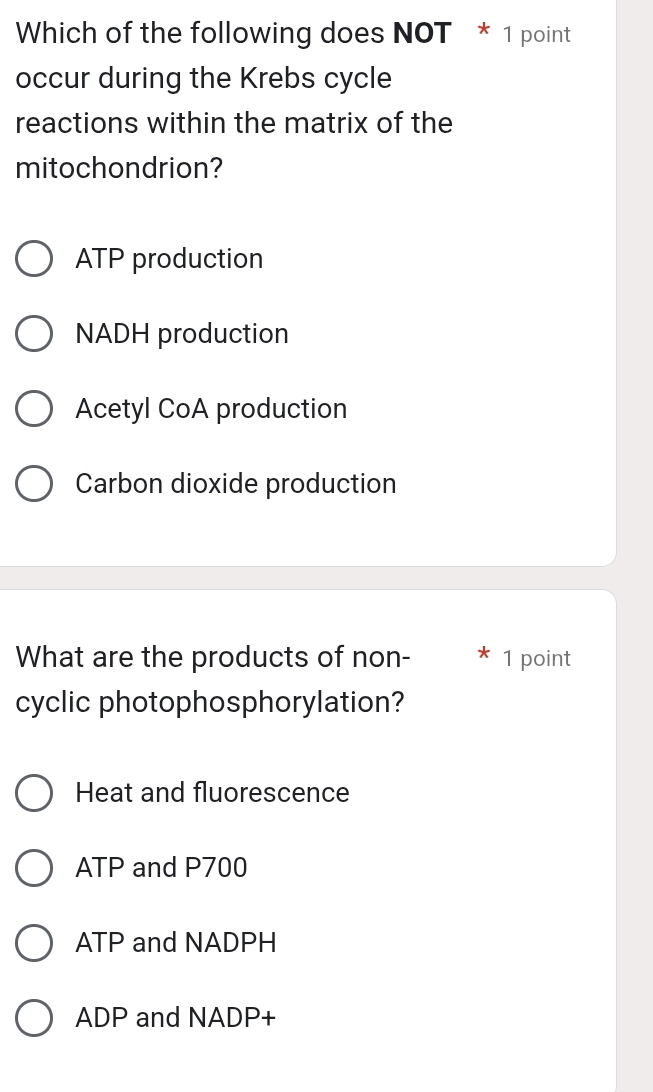Select the ATP and P700 option
This screenshot has width=653, height=1092.
pos(34,867)
